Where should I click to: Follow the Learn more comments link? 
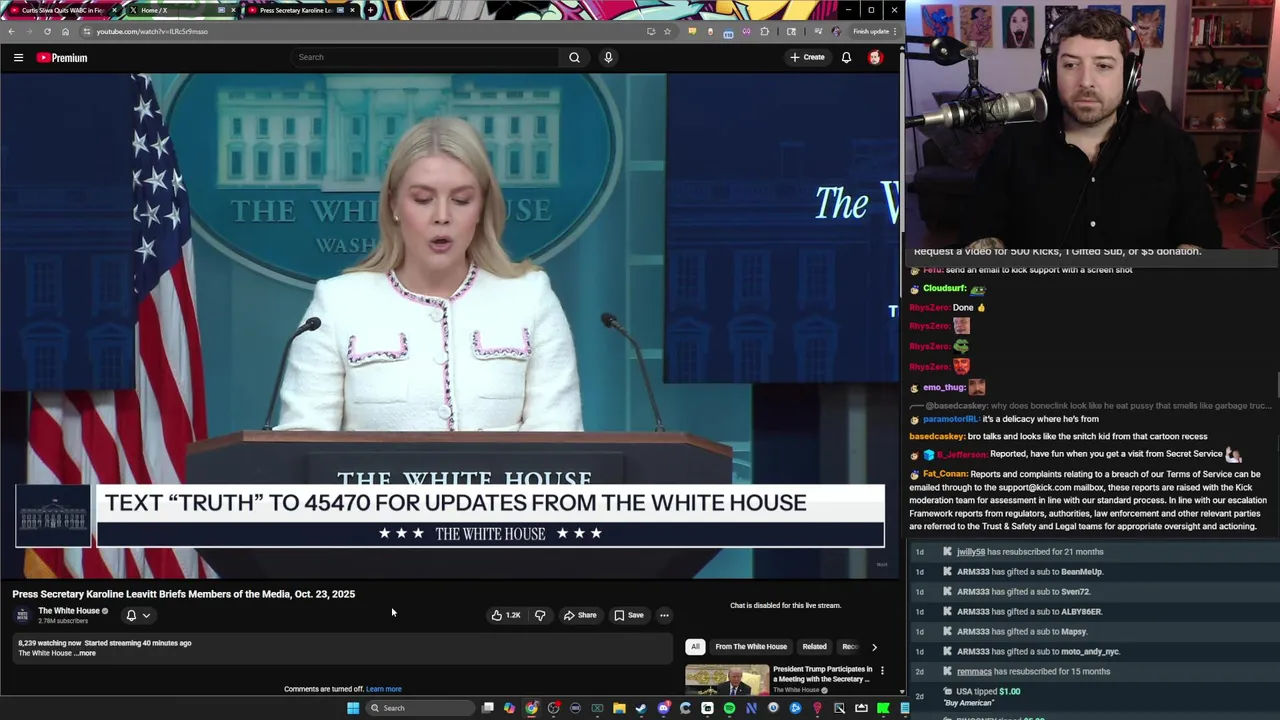pyautogui.click(x=384, y=689)
